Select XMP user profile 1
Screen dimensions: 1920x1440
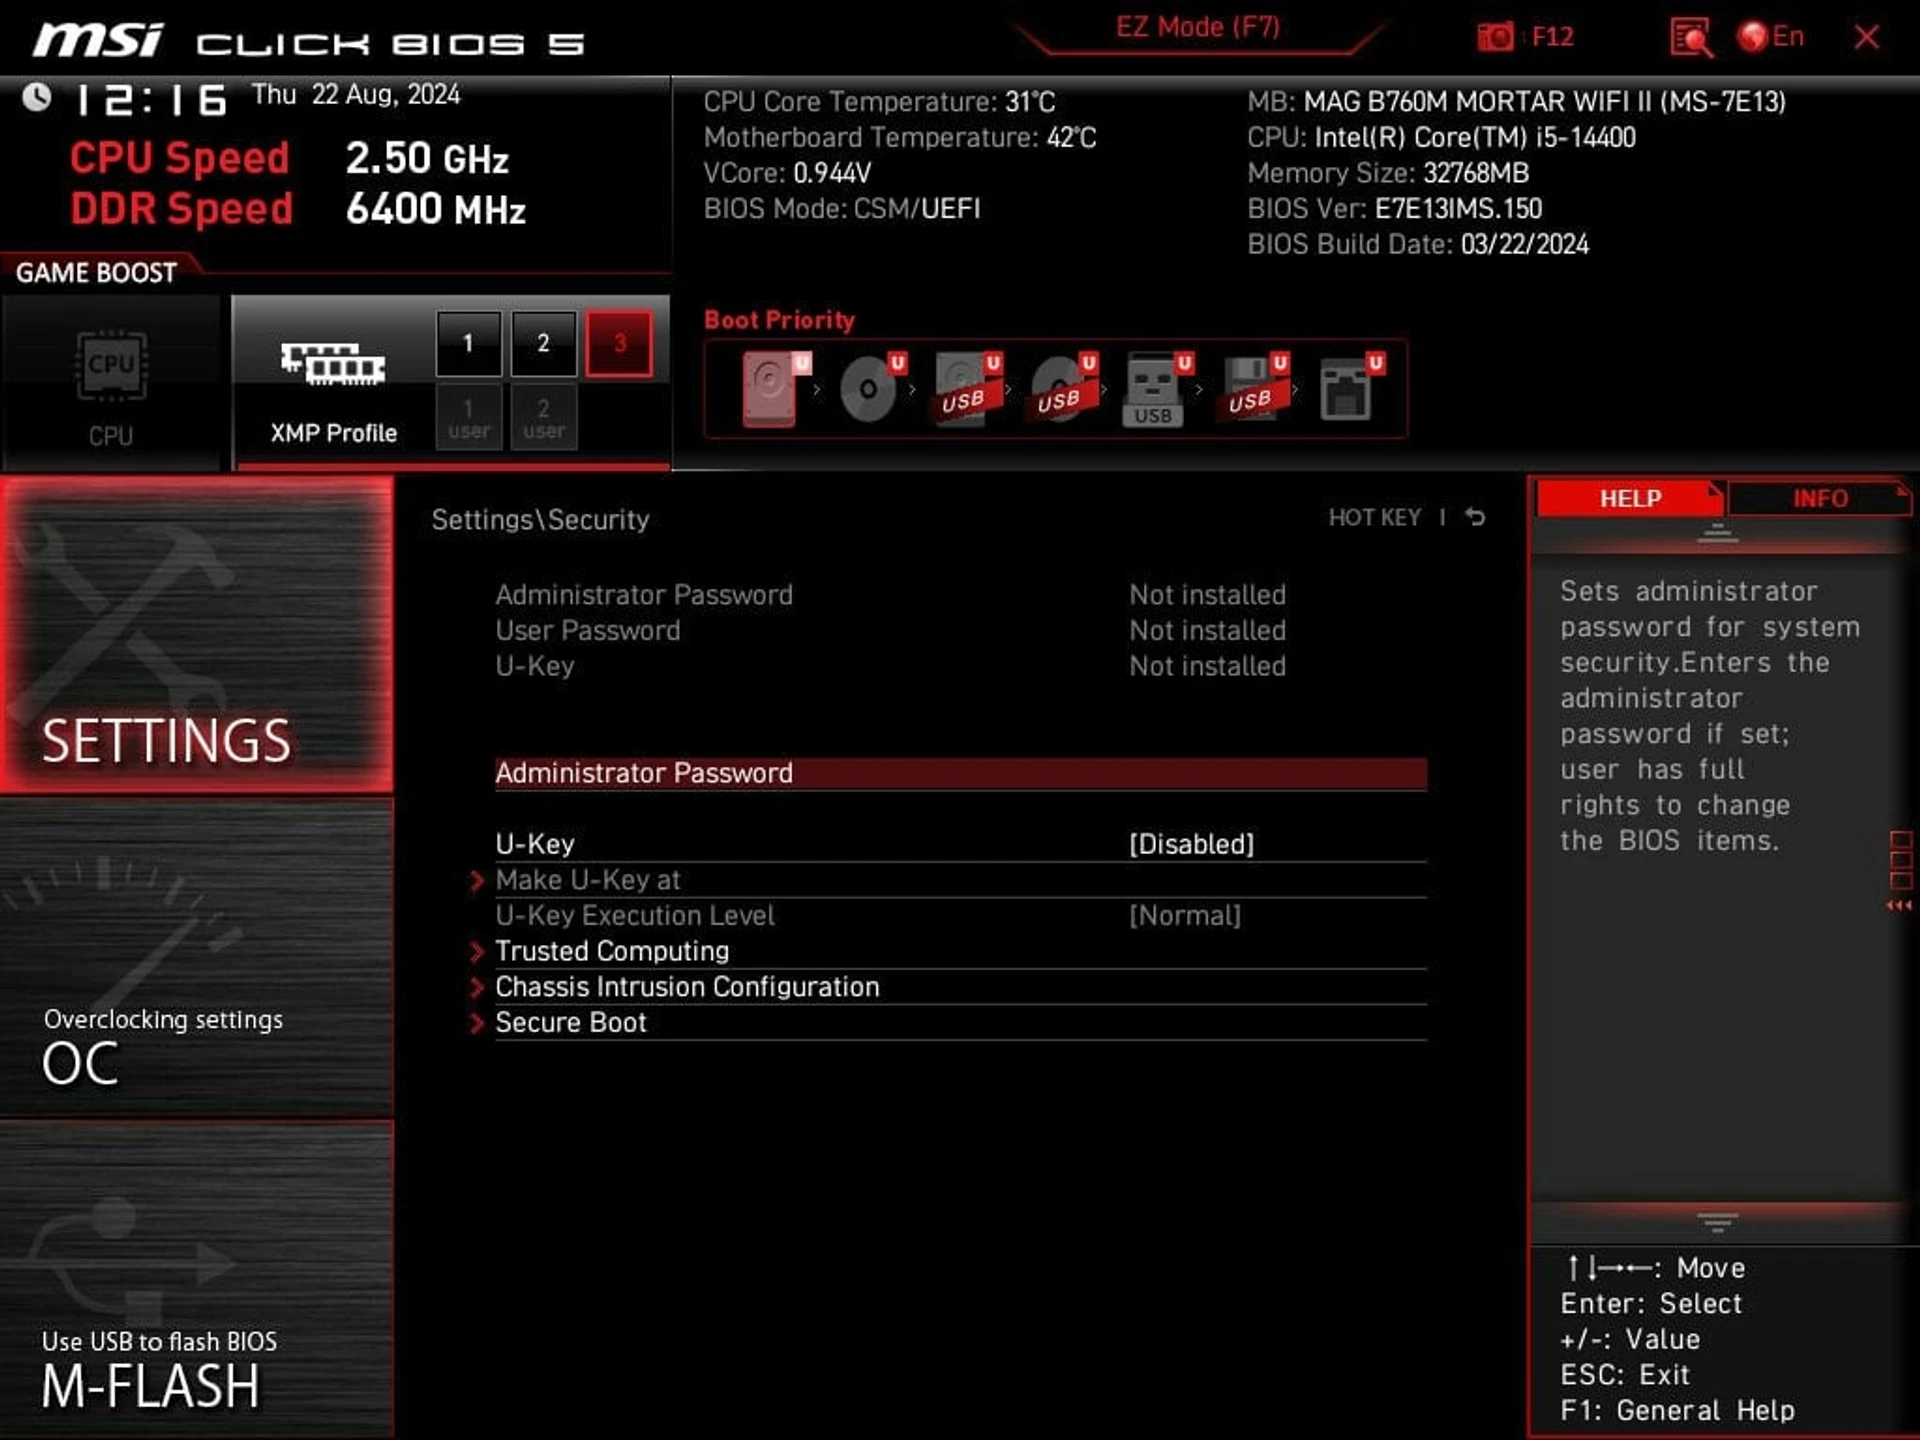pyautogui.click(x=468, y=418)
